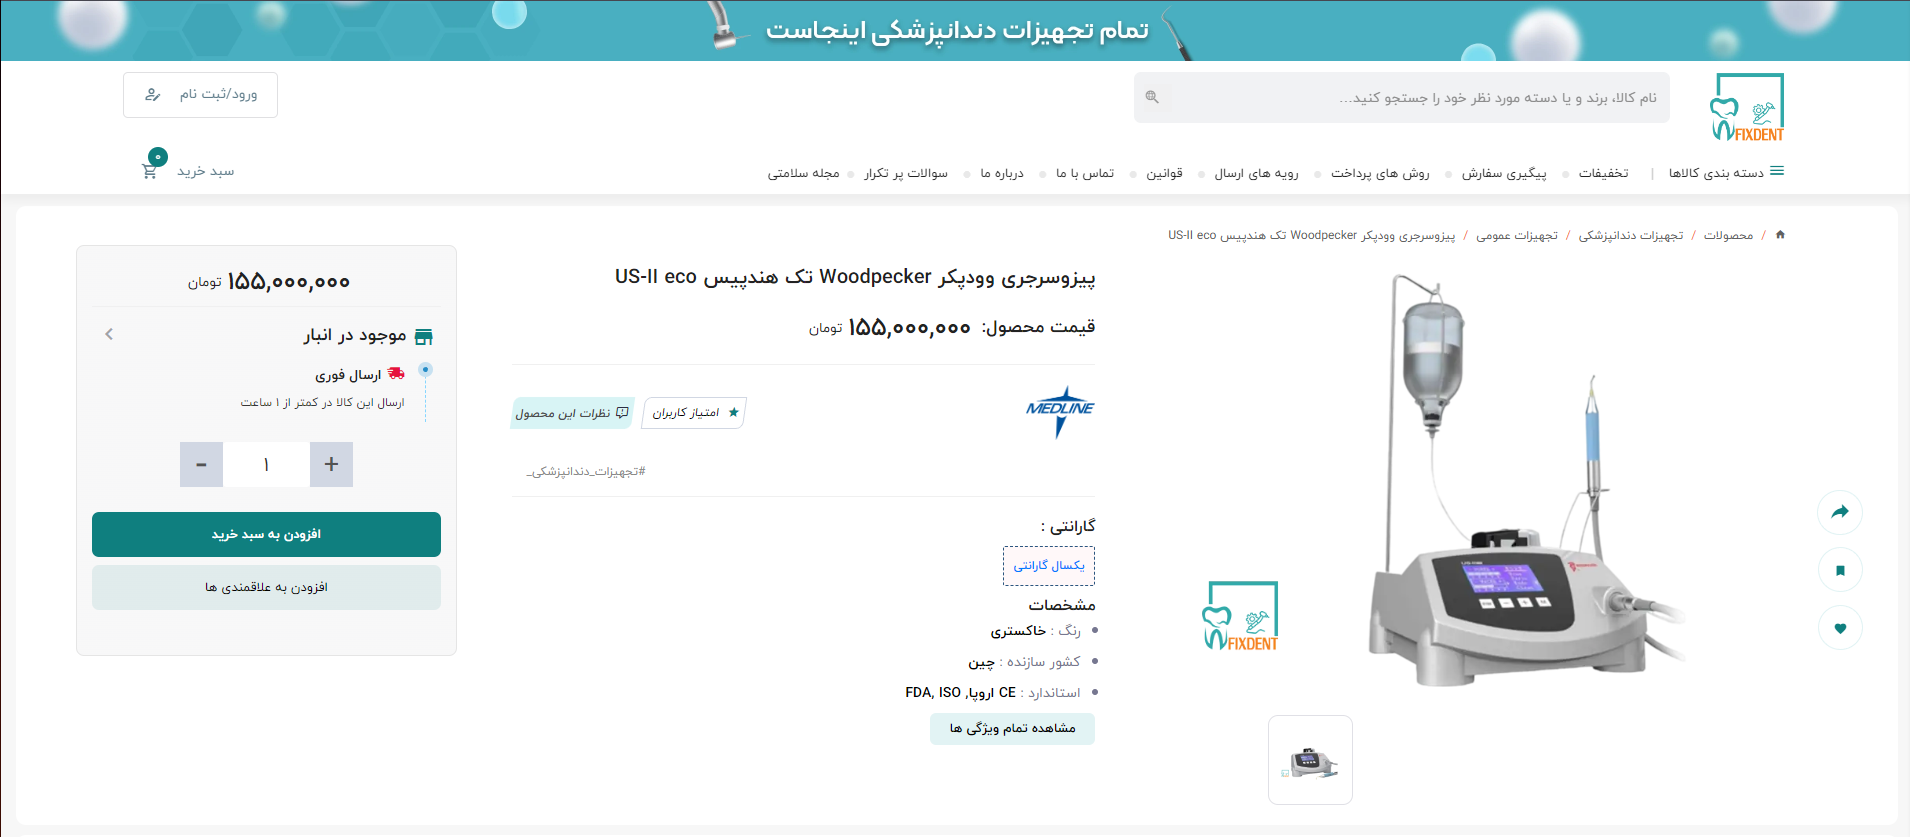
Task: Click the quantity value field
Action: point(267,465)
